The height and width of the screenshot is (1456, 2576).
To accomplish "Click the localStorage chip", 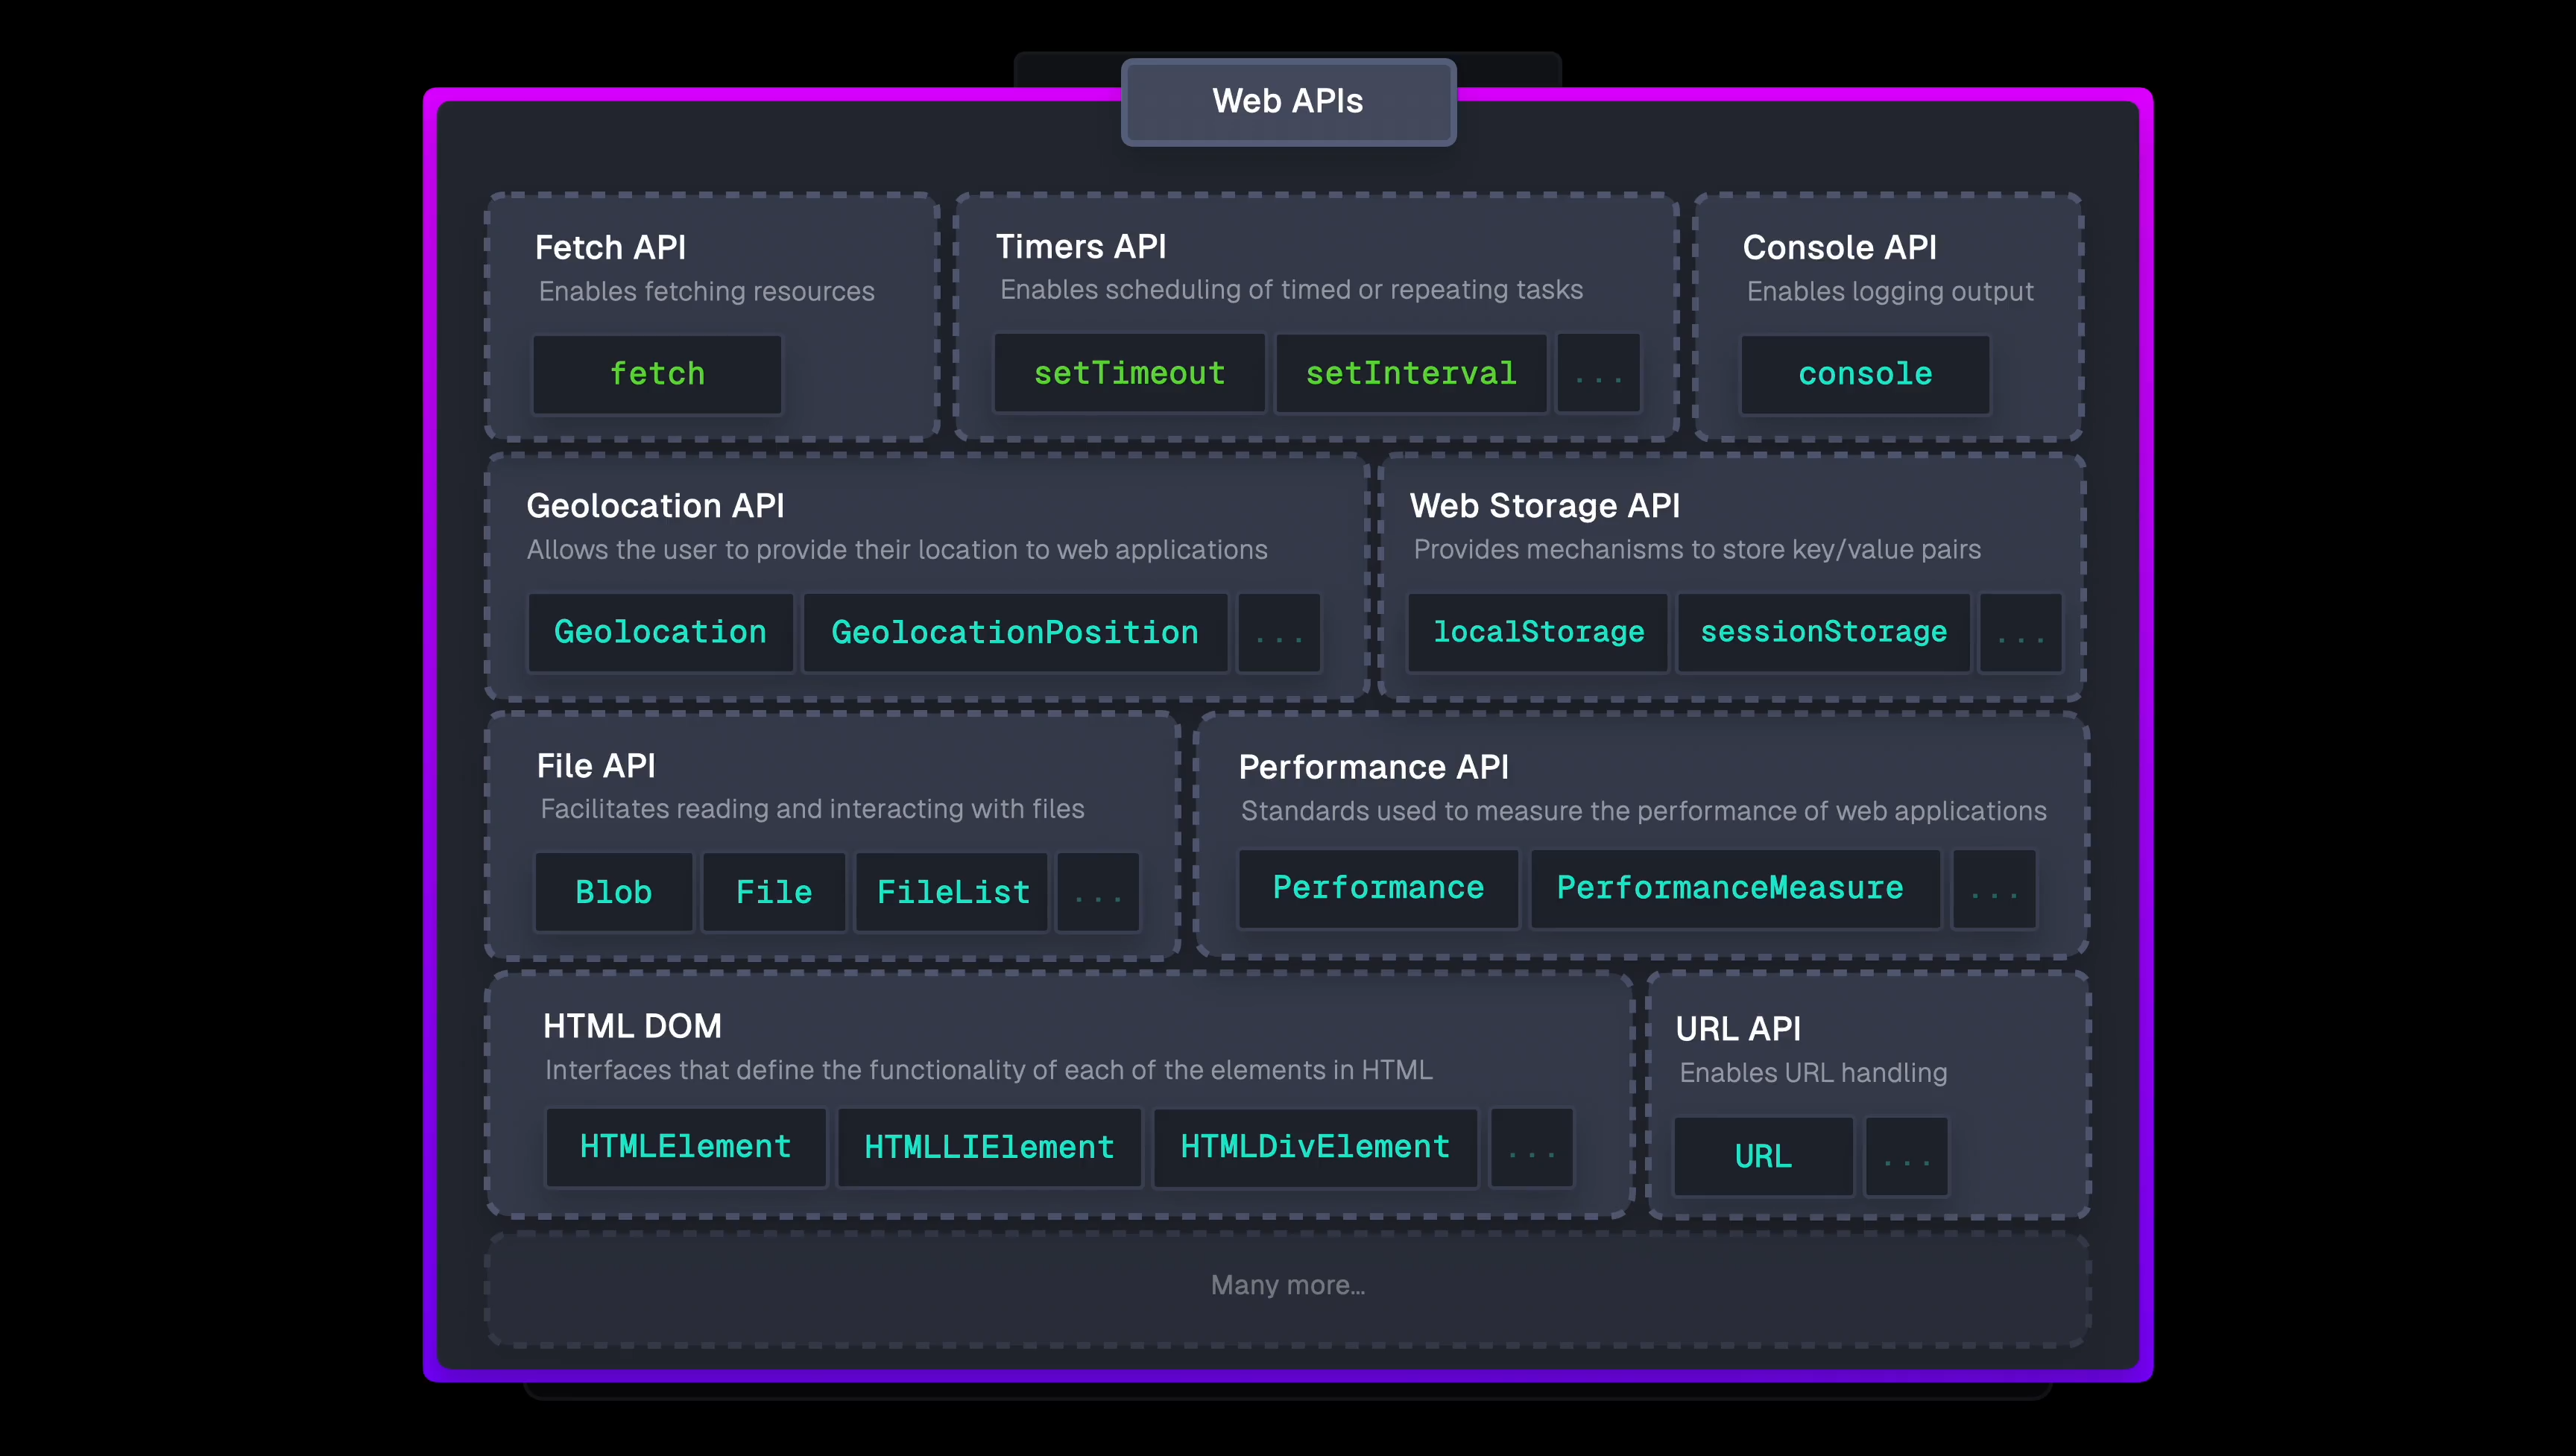I will [x=1538, y=632].
